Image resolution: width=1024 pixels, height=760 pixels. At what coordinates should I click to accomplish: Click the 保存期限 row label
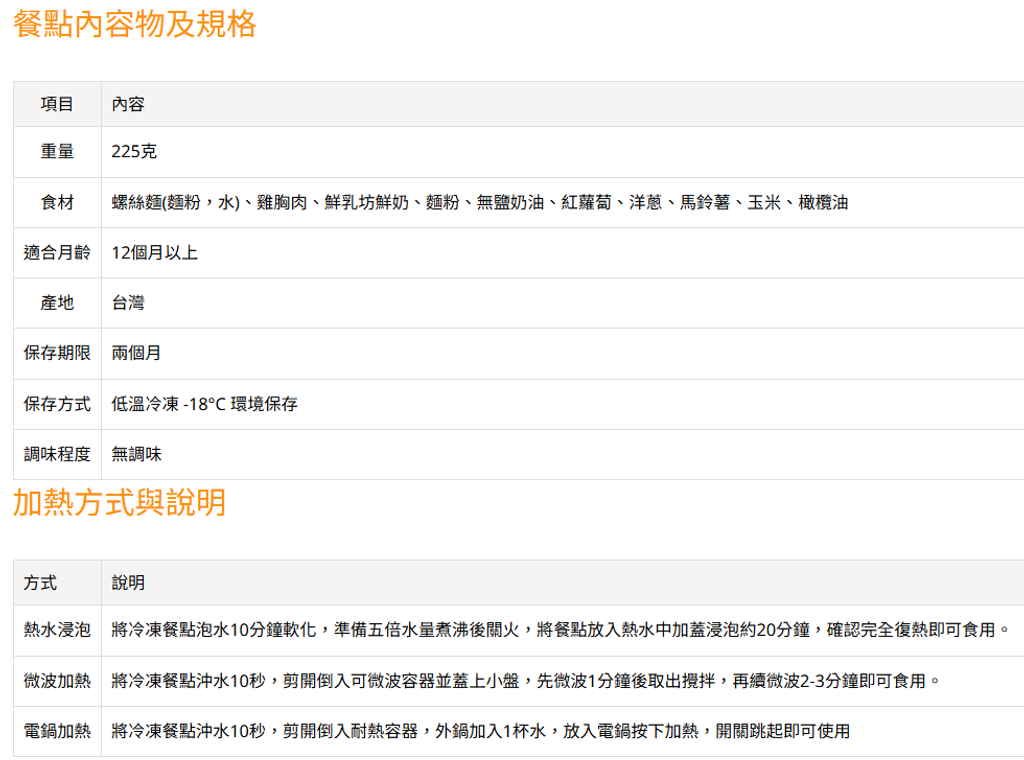tap(57, 353)
